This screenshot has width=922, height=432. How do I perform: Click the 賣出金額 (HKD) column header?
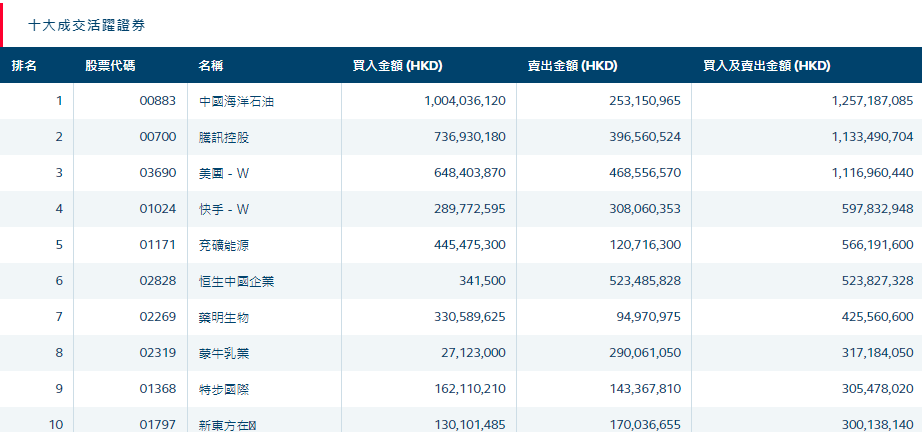[x=573, y=66]
